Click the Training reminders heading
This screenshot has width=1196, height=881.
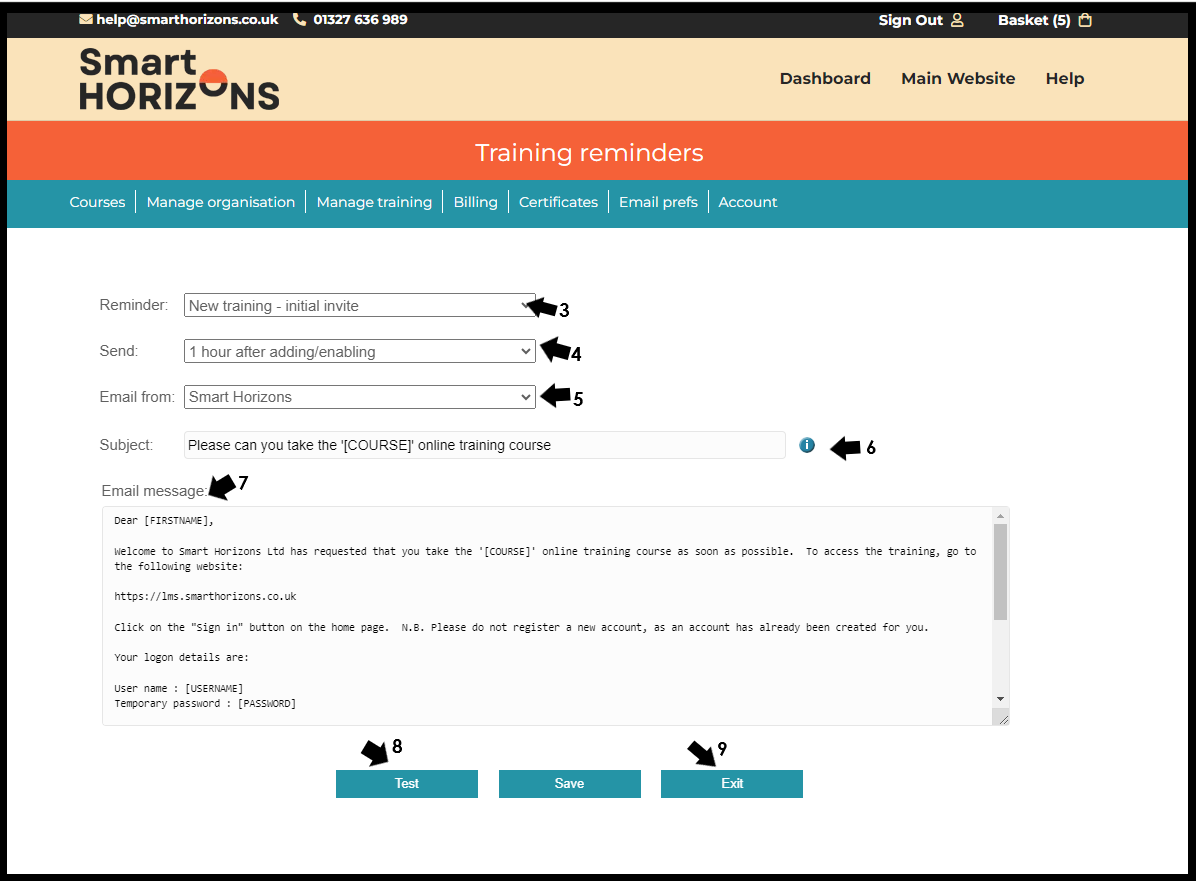coord(589,153)
